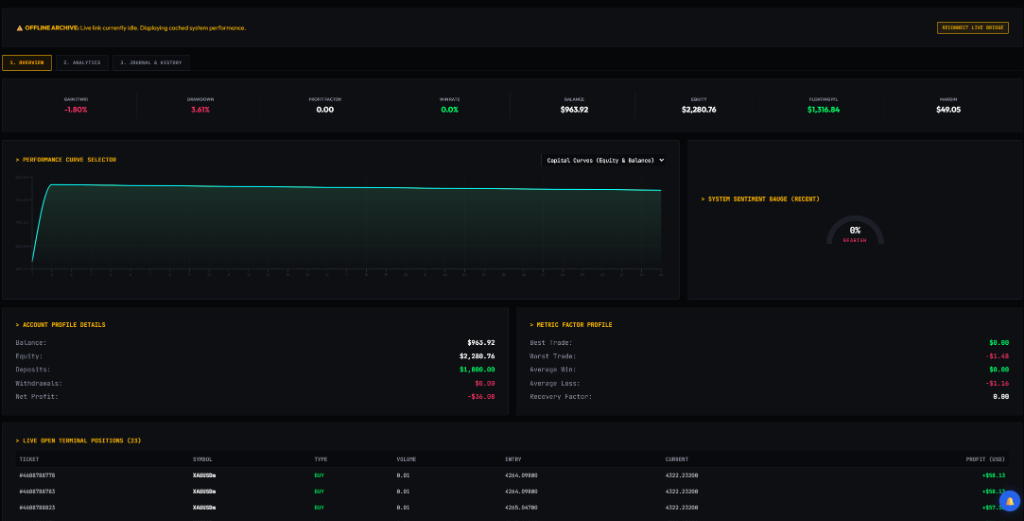Viewport: 1024px width, 521px height.
Task: Click the Current column header
Action: [x=677, y=460]
